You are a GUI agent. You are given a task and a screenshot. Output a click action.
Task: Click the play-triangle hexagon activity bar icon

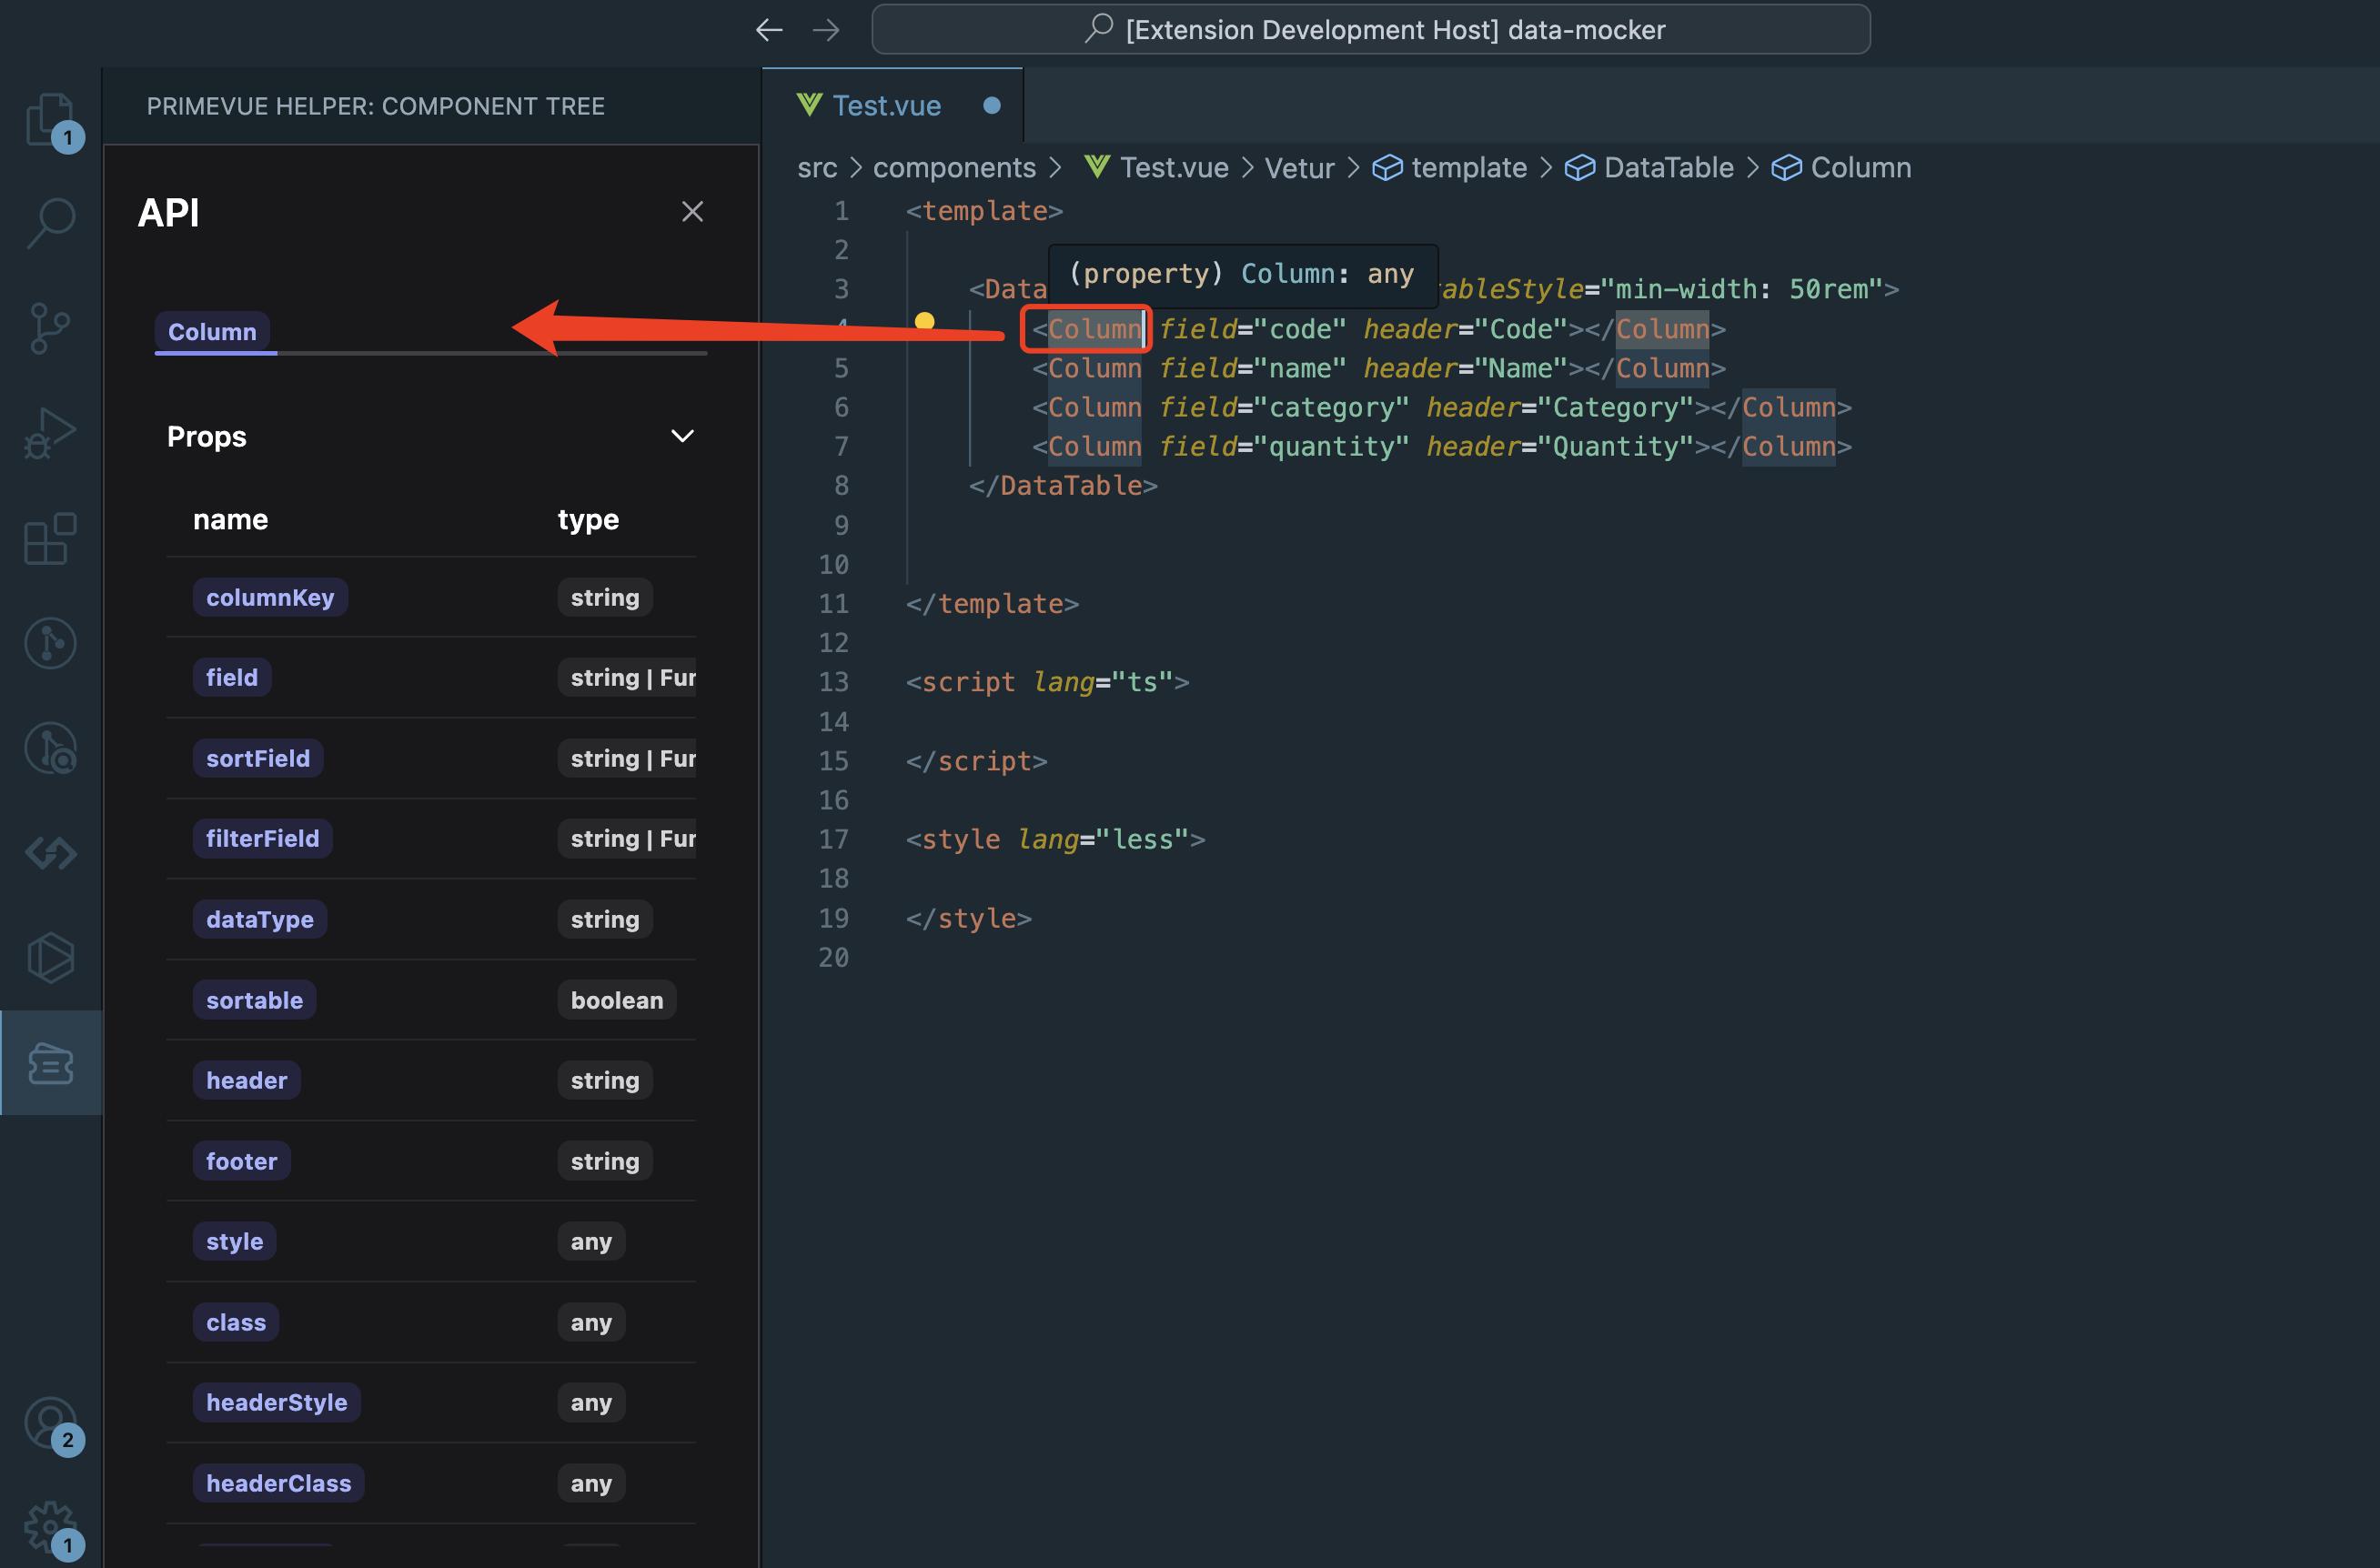pos(50,958)
